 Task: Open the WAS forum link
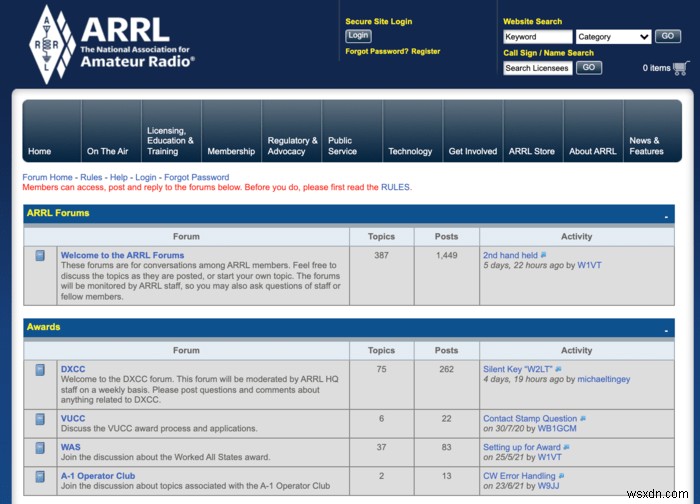pos(71,447)
